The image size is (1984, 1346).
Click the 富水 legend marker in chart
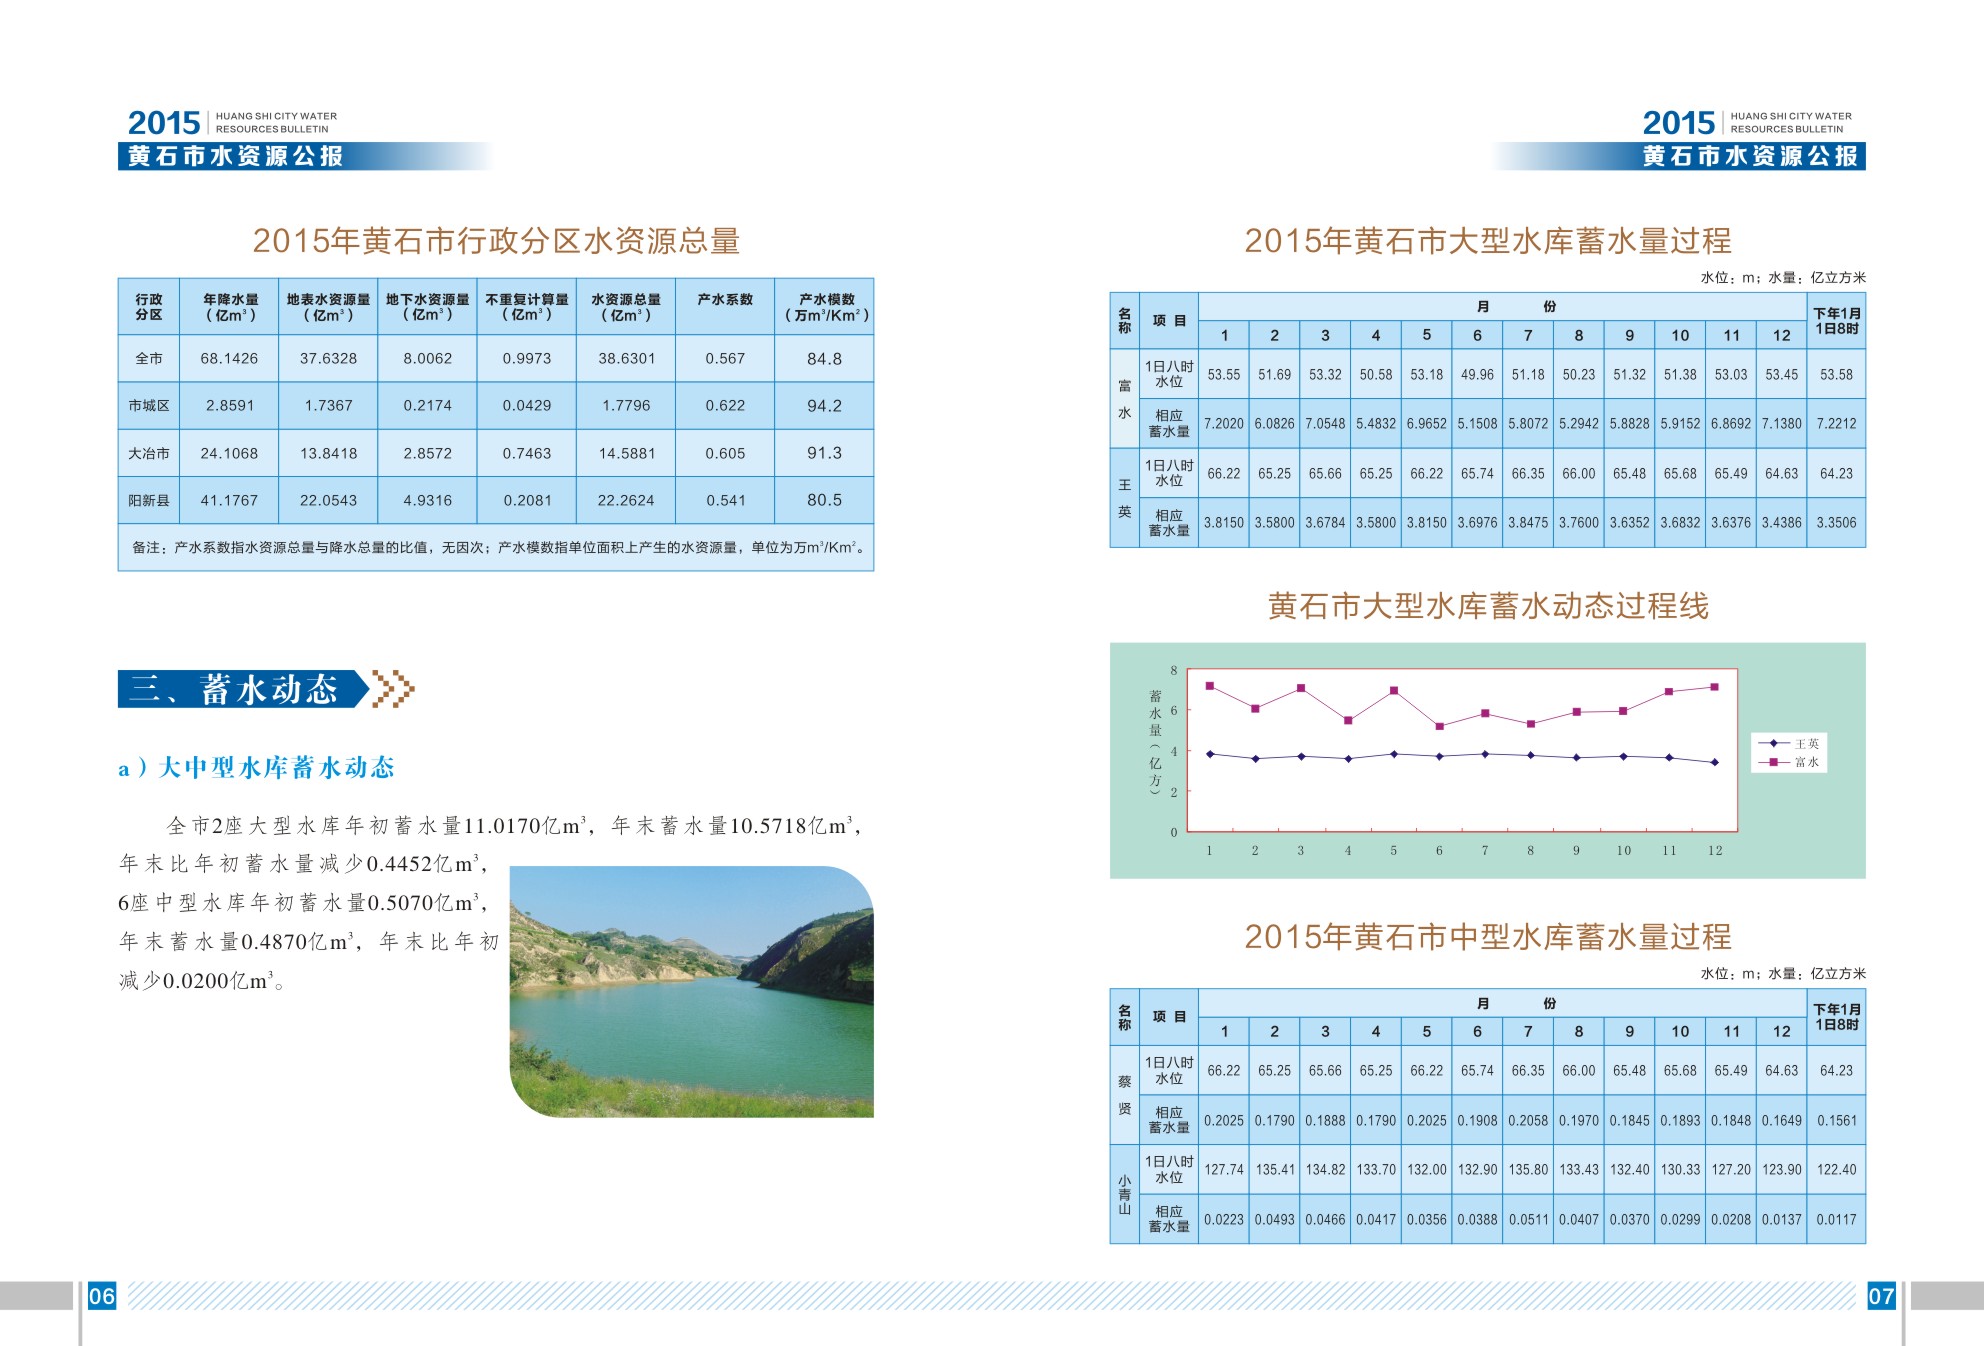[1773, 762]
